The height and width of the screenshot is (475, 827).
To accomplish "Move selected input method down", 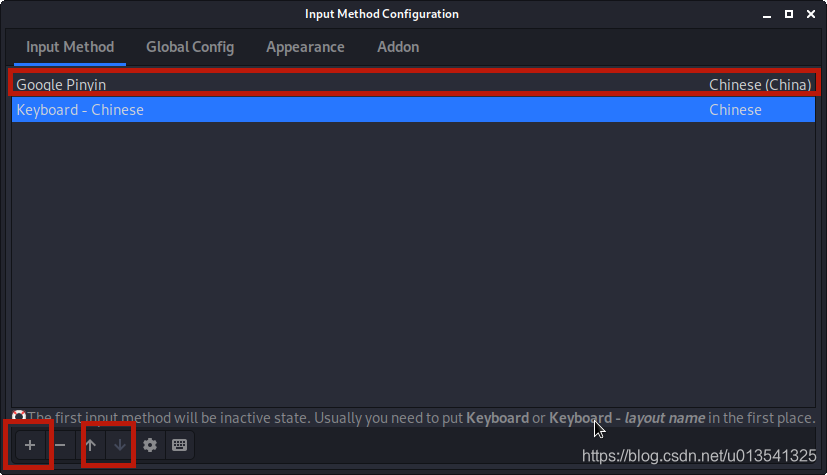I will [x=120, y=445].
